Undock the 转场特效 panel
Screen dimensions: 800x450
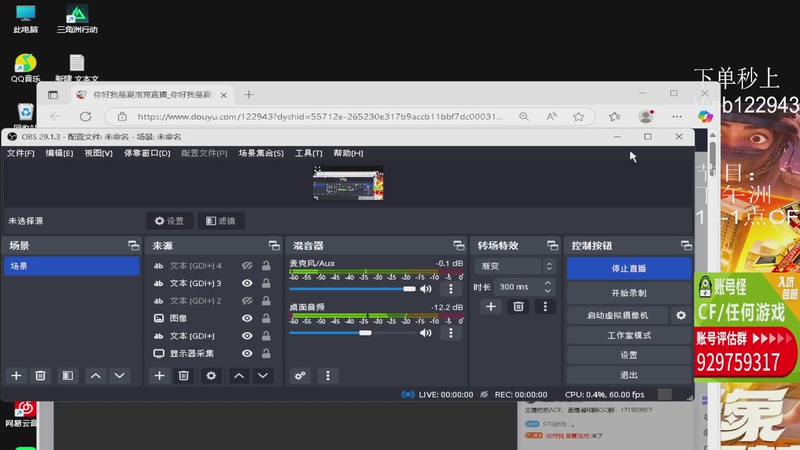pyautogui.click(x=553, y=246)
